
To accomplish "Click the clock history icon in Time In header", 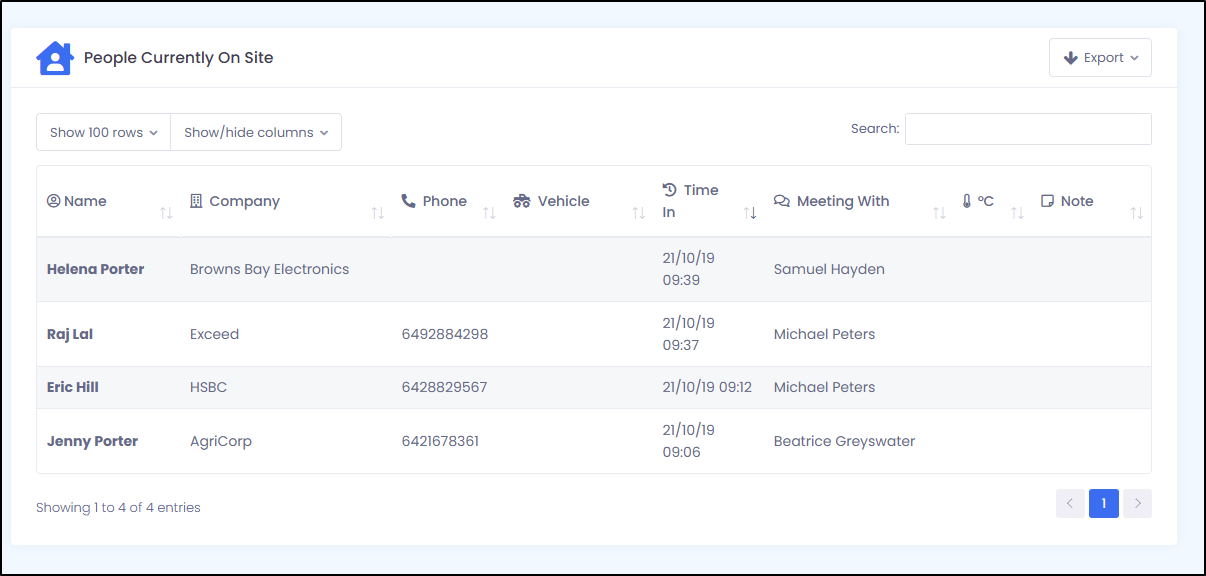I will coord(670,190).
